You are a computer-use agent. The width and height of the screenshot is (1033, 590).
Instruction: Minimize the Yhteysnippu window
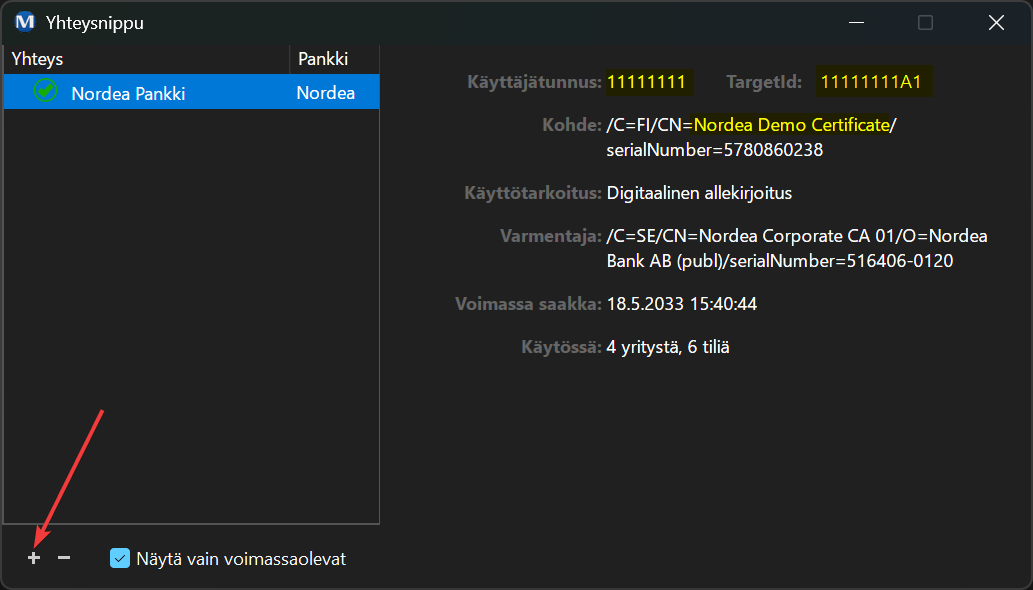click(856, 23)
